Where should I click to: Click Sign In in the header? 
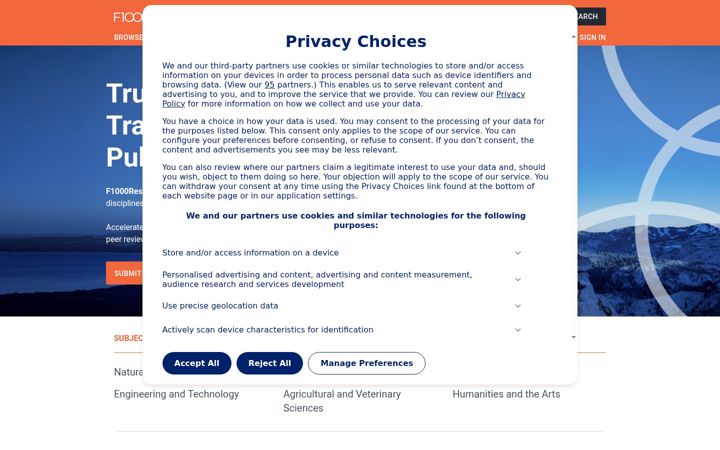coord(592,37)
